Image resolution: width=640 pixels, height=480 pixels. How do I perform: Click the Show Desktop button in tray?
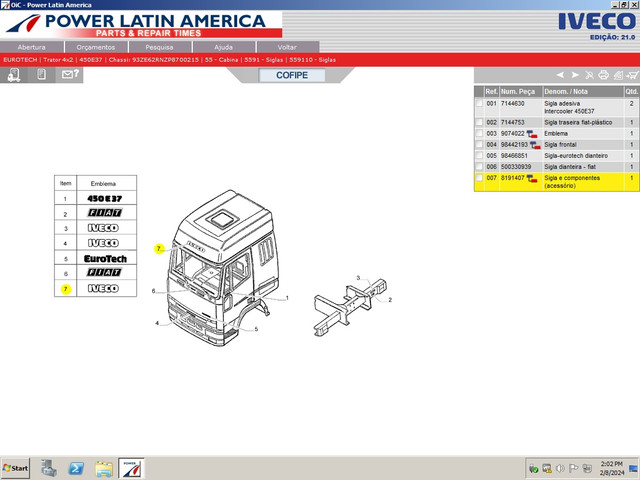click(x=633, y=468)
